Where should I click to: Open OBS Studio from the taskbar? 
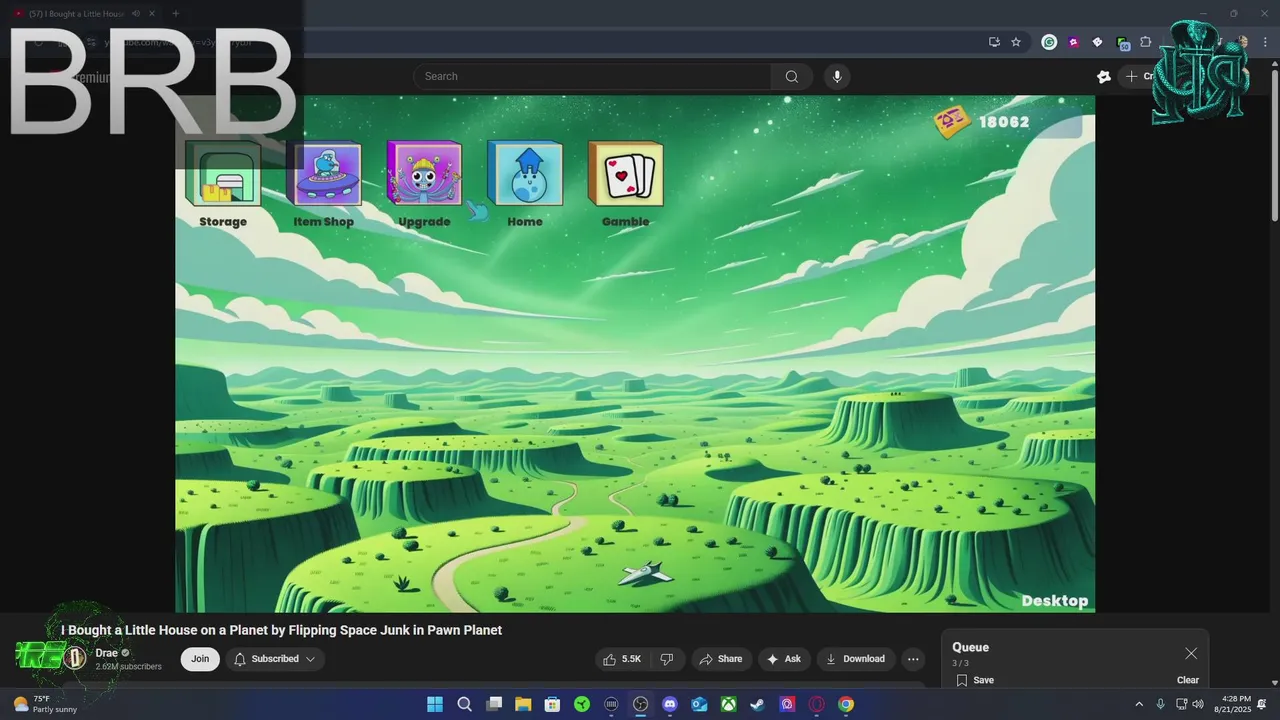pyautogui.click(x=641, y=704)
